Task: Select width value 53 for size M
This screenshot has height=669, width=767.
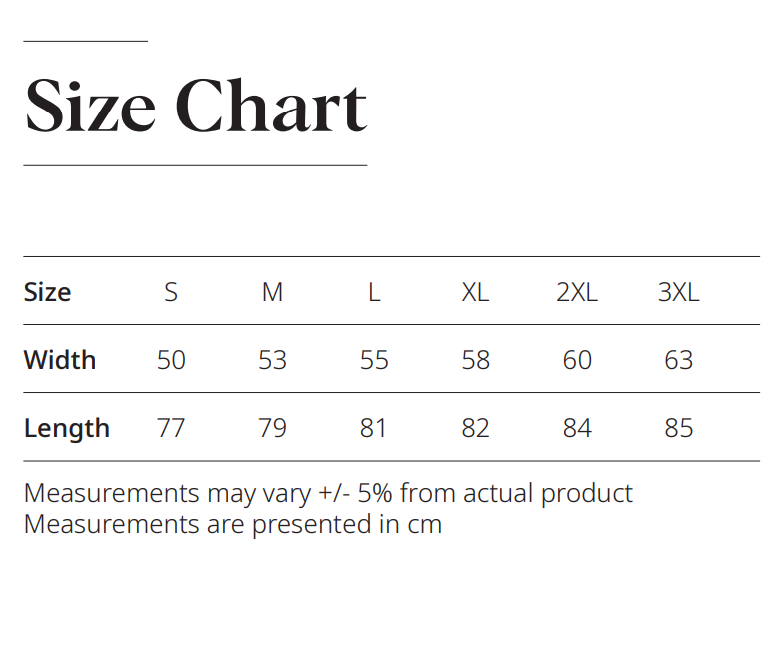Action: point(272,360)
